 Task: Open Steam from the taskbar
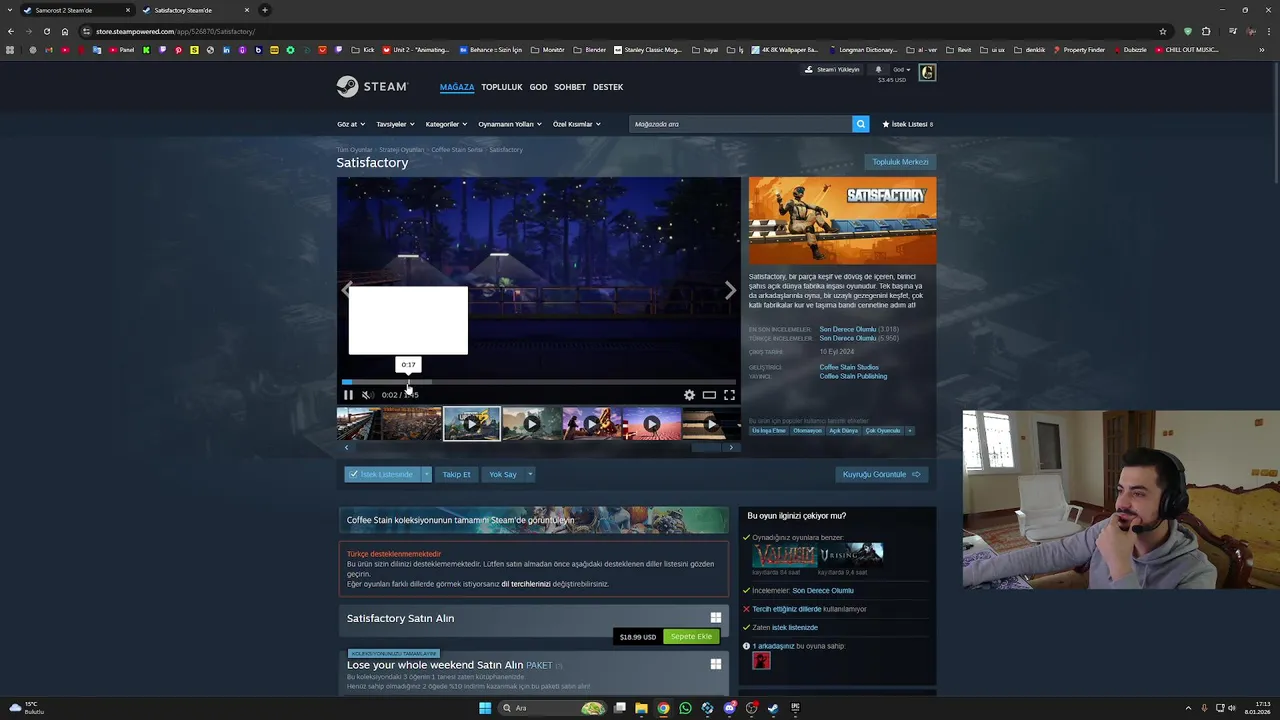coord(773,708)
